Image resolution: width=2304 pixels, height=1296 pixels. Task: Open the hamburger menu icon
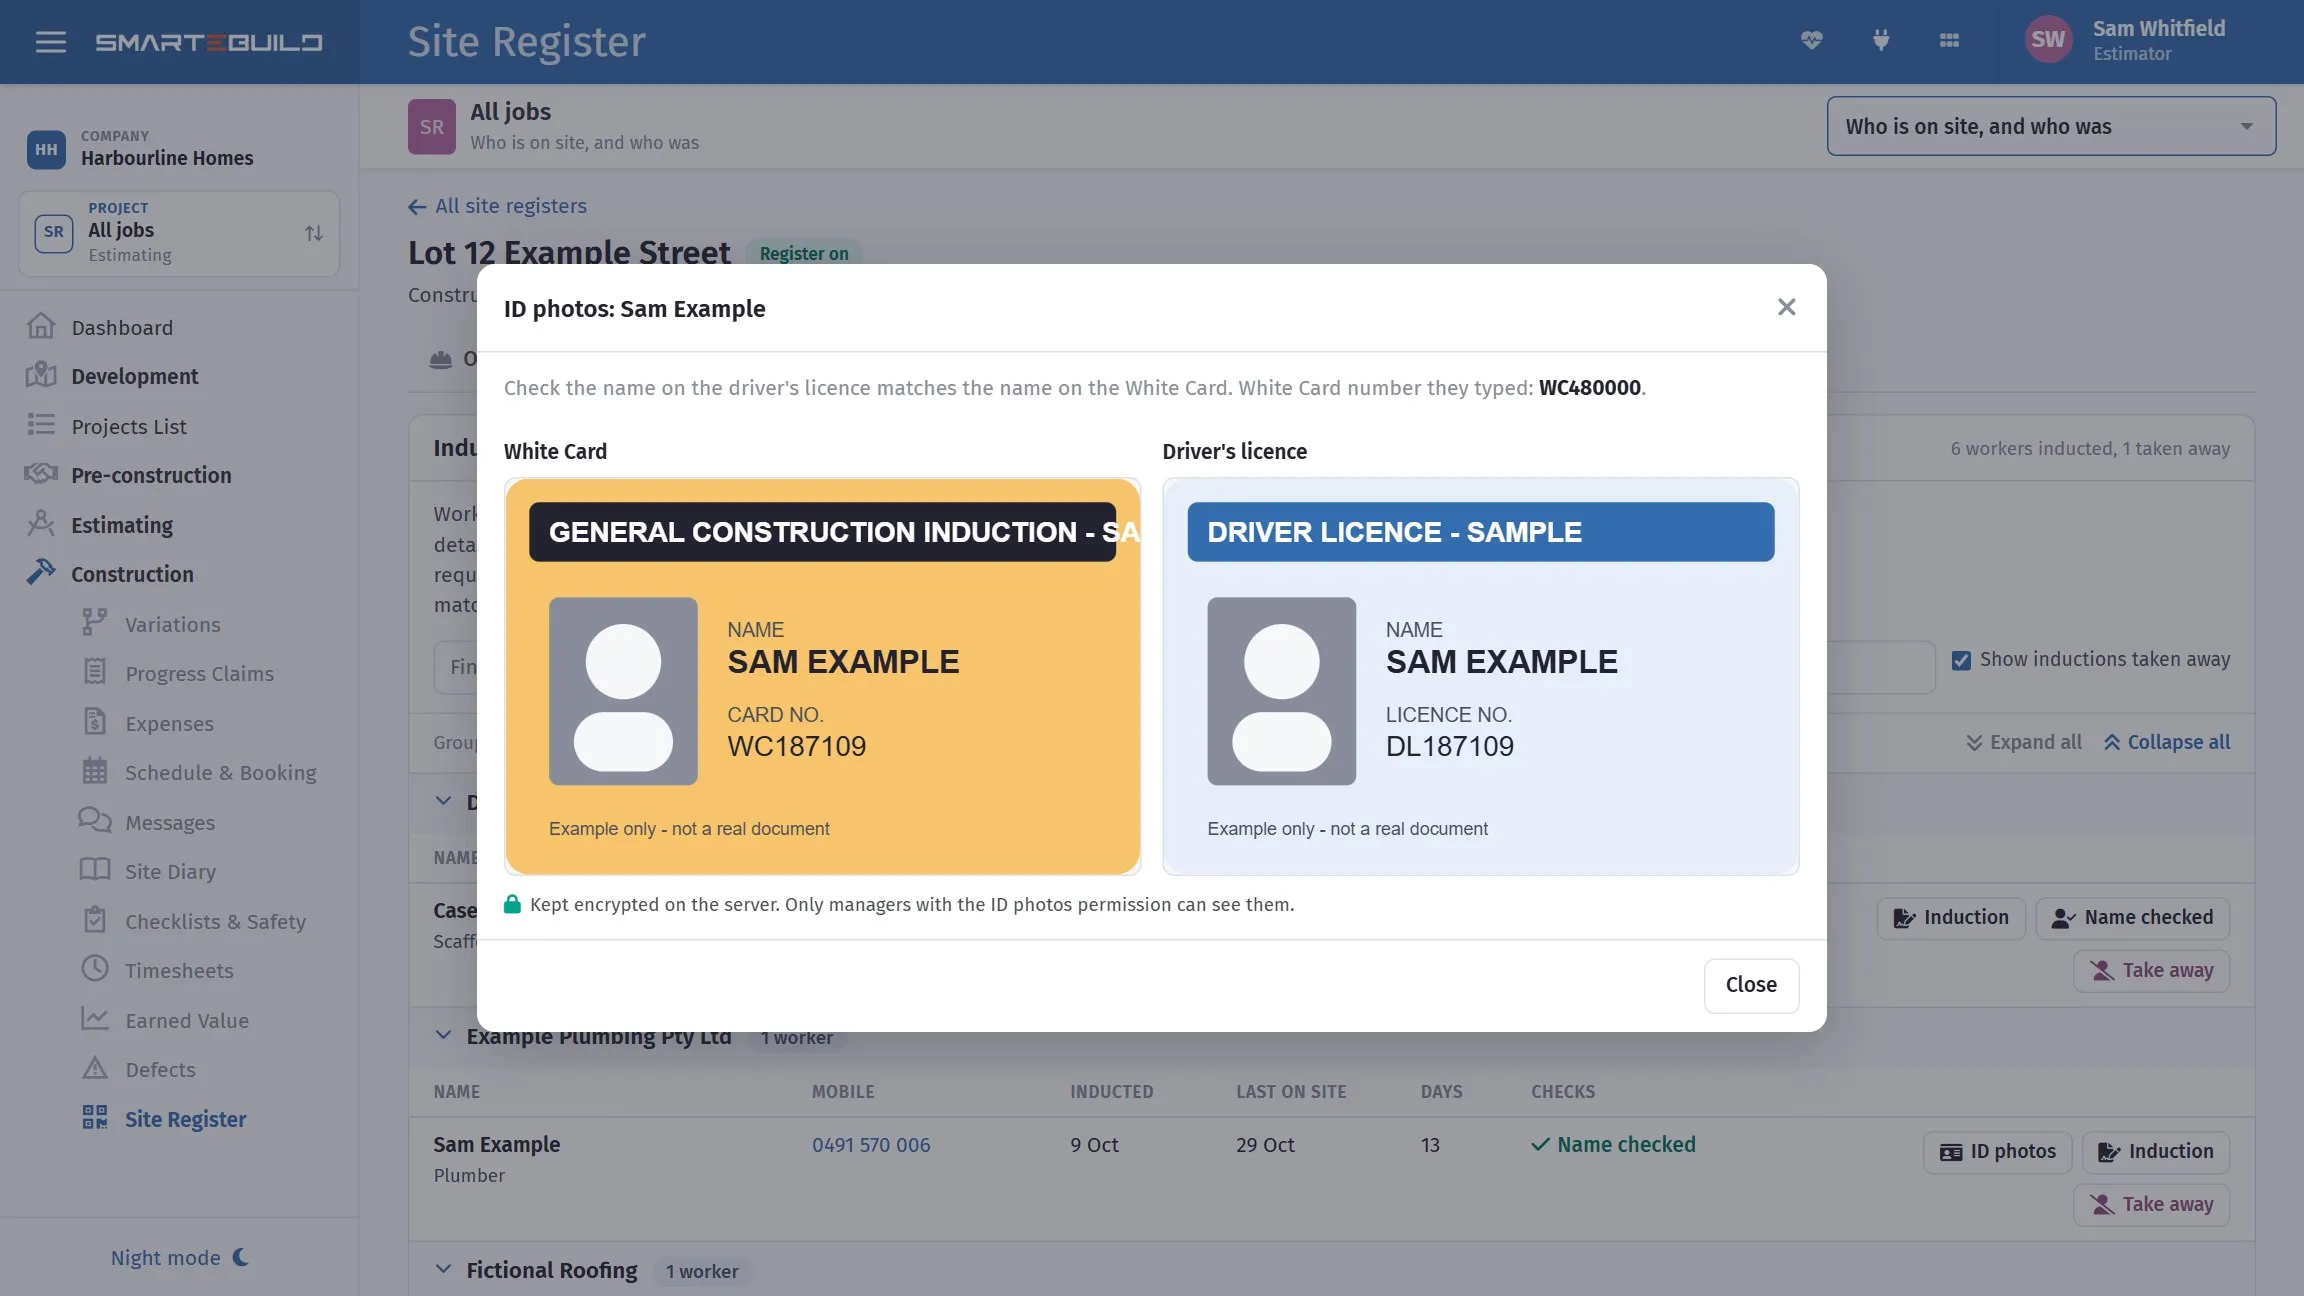click(50, 42)
